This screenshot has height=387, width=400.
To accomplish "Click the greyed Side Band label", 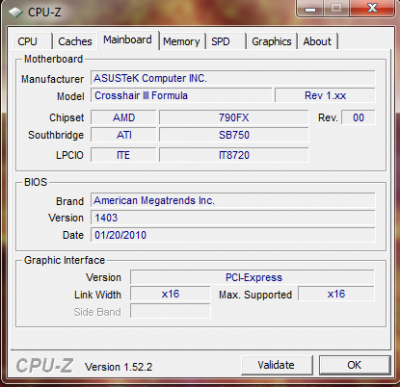I will click(97, 312).
